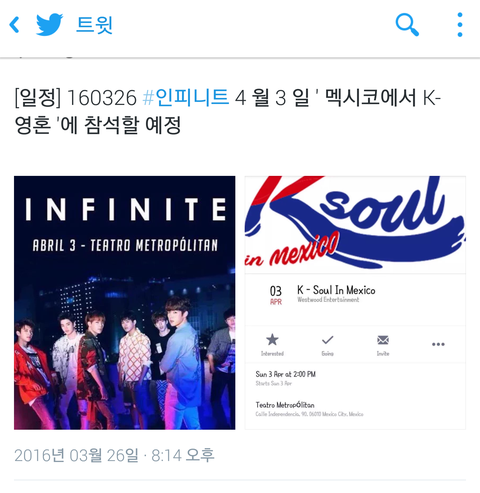Tap the 트윗 header title
This screenshot has width=480, height=493.
tap(95, 25)
